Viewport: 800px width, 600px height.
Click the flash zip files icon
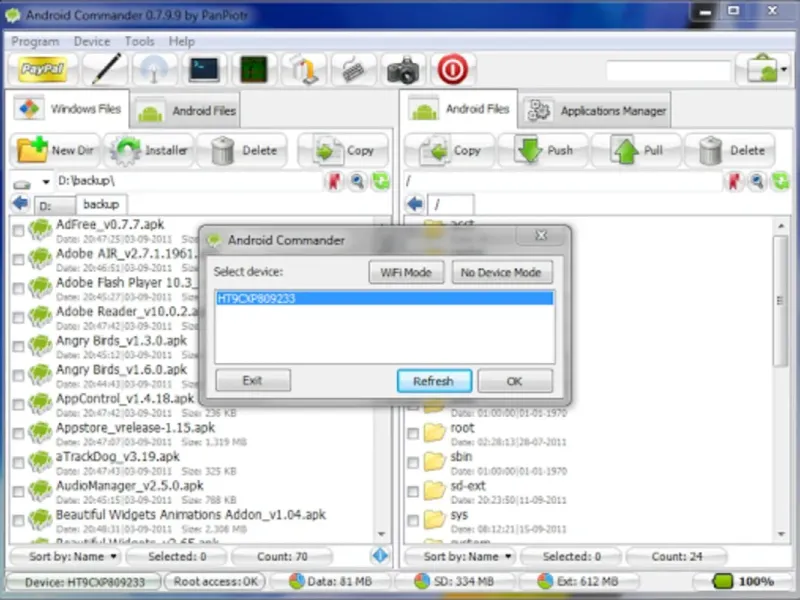(x=304, y=69)
